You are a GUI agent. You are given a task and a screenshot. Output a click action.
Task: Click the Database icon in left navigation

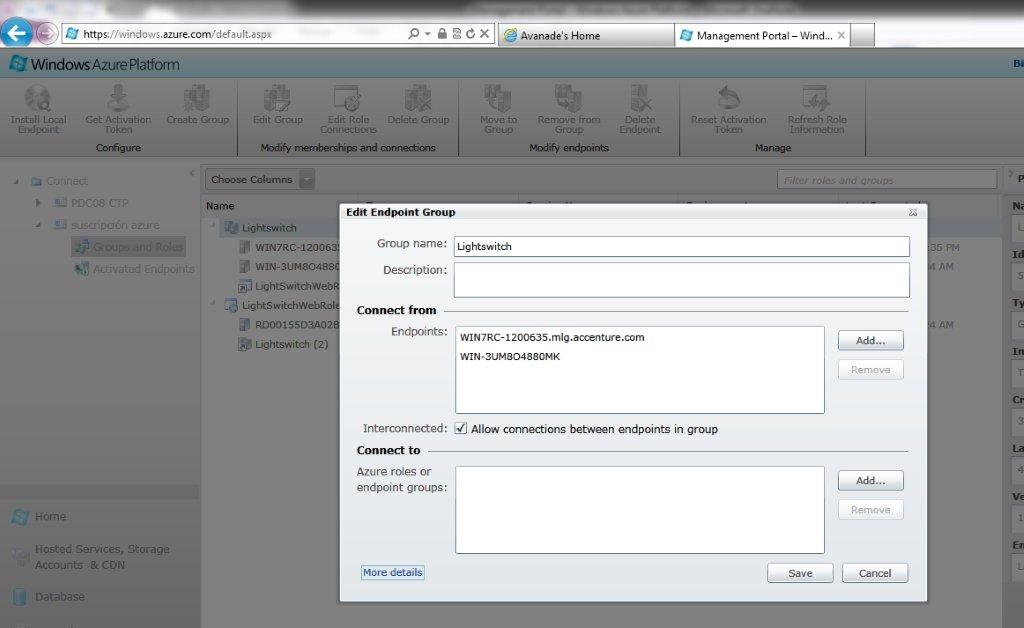20,597
